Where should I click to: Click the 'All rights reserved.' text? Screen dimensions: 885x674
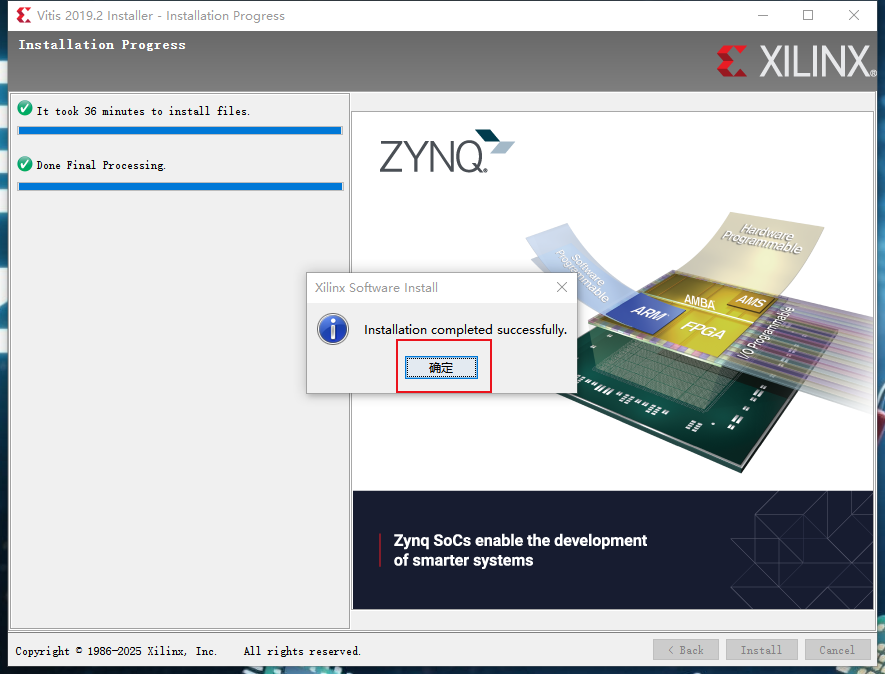tap(302, 651)
